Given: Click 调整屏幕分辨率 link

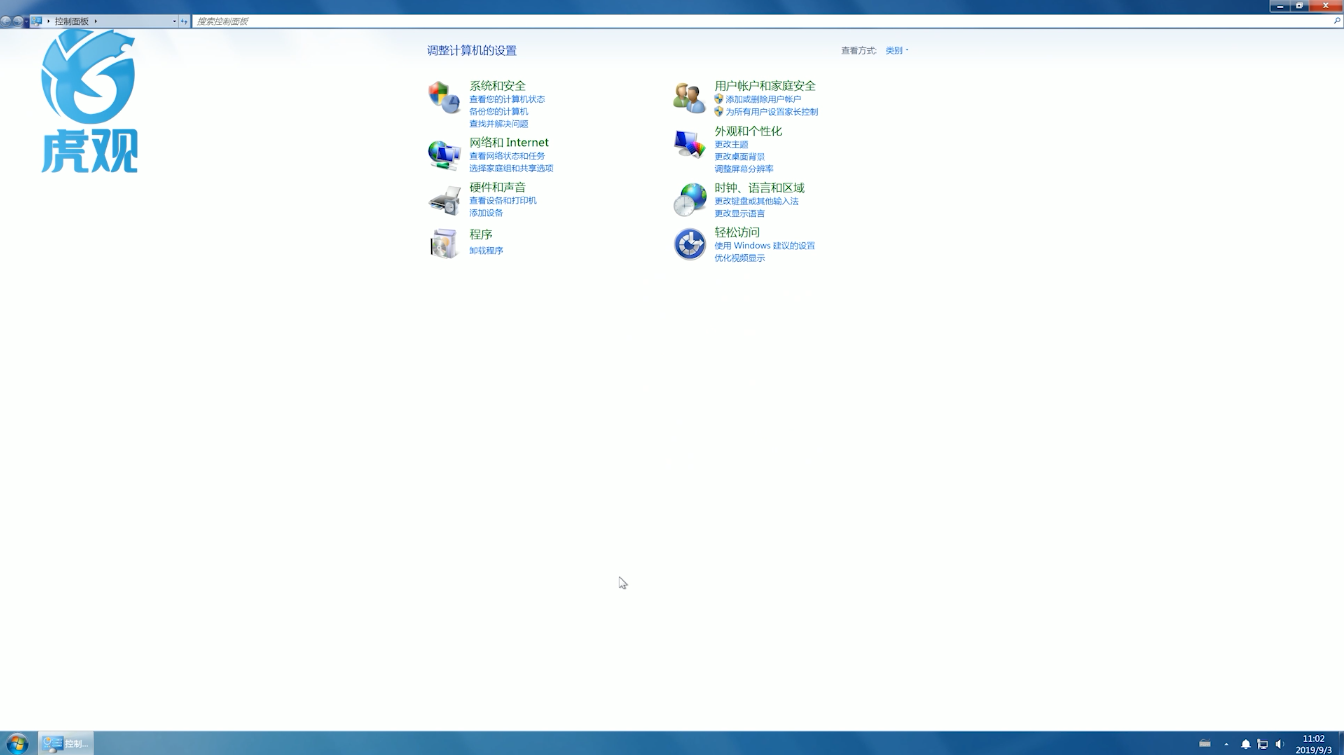Looking at the screenshot, I should [x=744, y=169].
